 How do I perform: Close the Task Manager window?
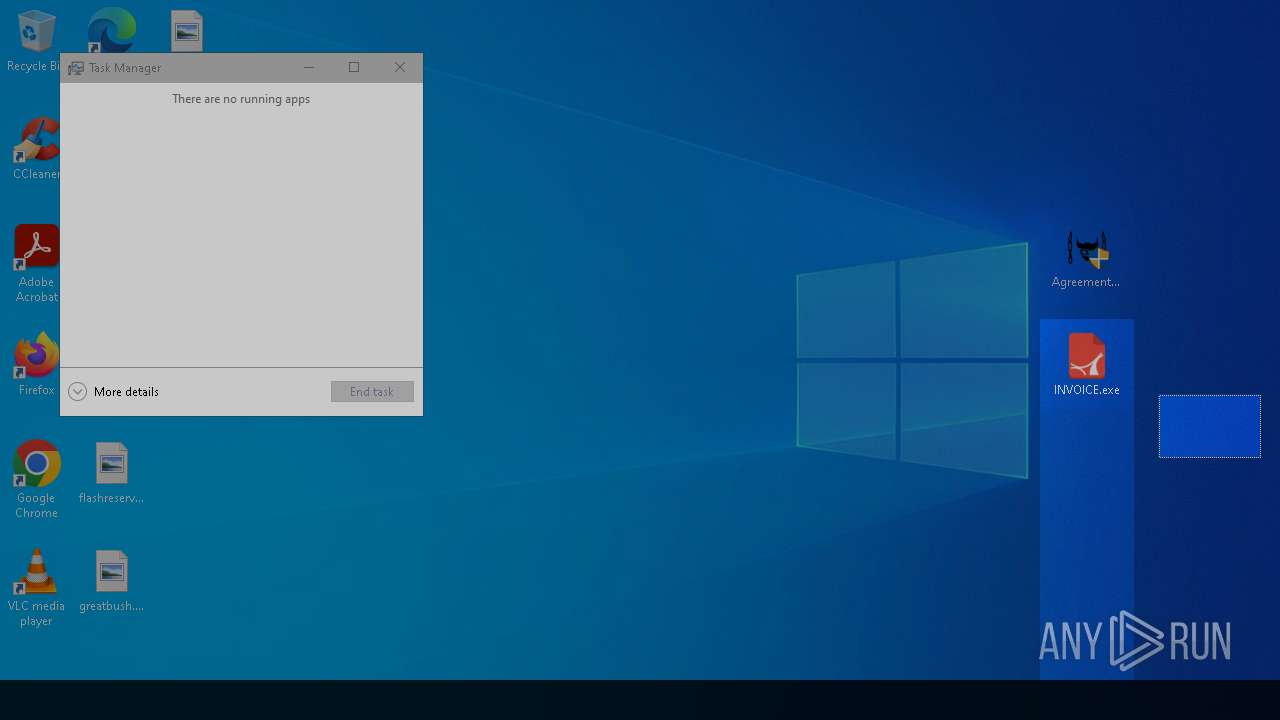click(400, 68)
